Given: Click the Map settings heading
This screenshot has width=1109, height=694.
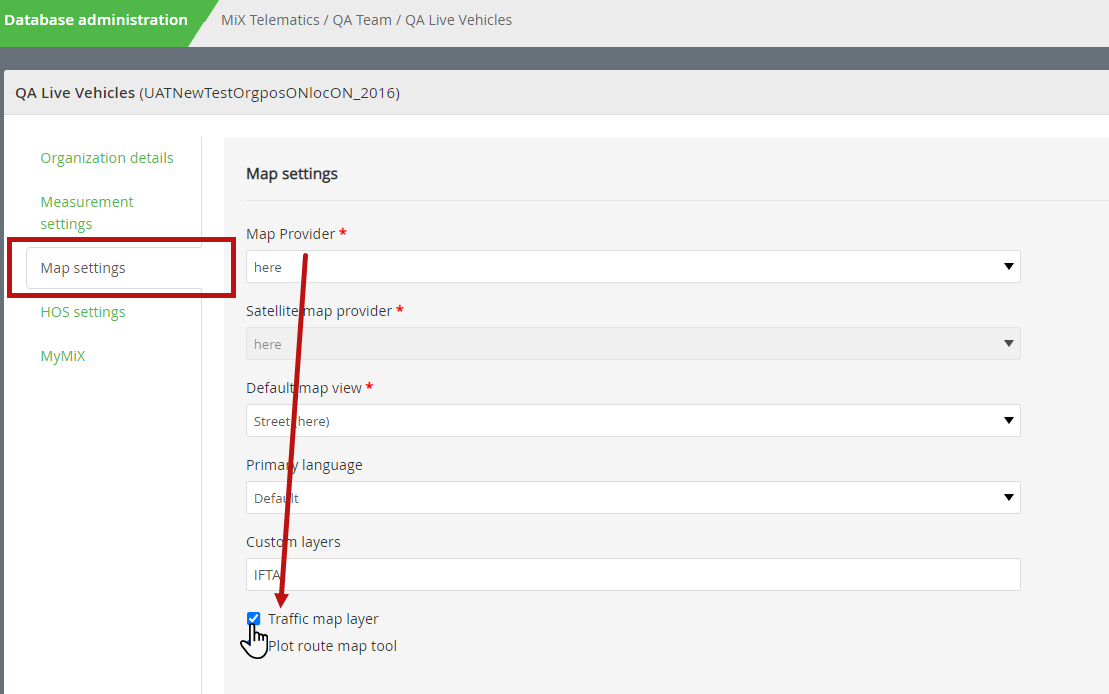Looking at the screenshot, I should [x=292, y=174].
